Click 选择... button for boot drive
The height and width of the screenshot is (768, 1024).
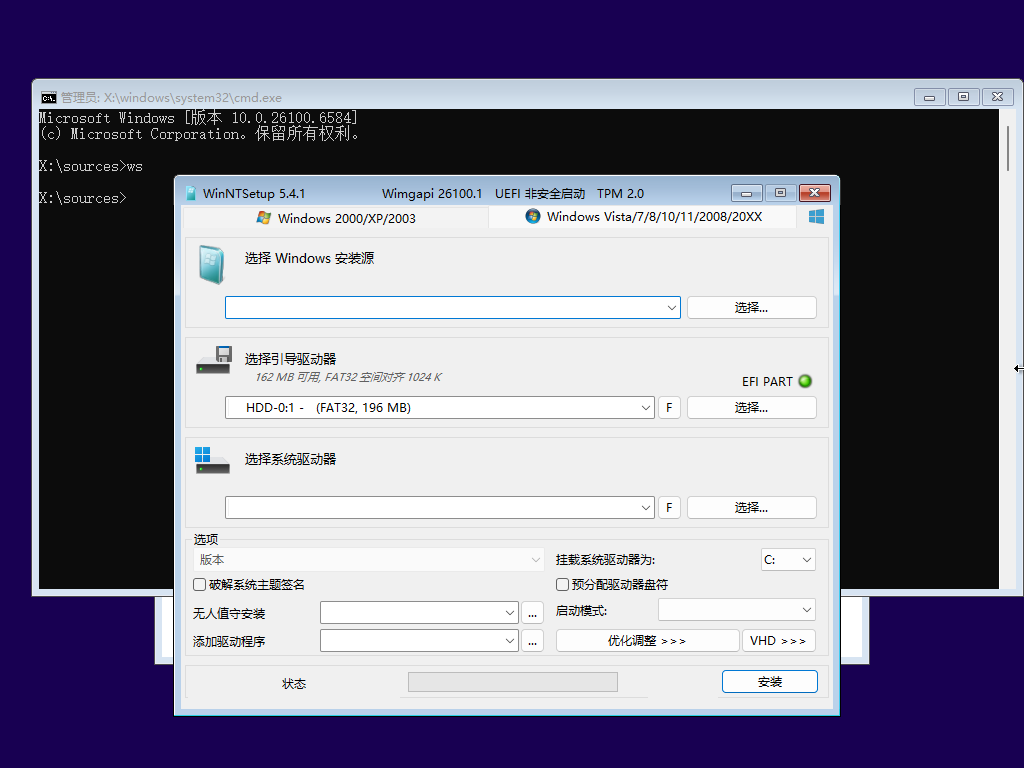(x=752, y=408)
